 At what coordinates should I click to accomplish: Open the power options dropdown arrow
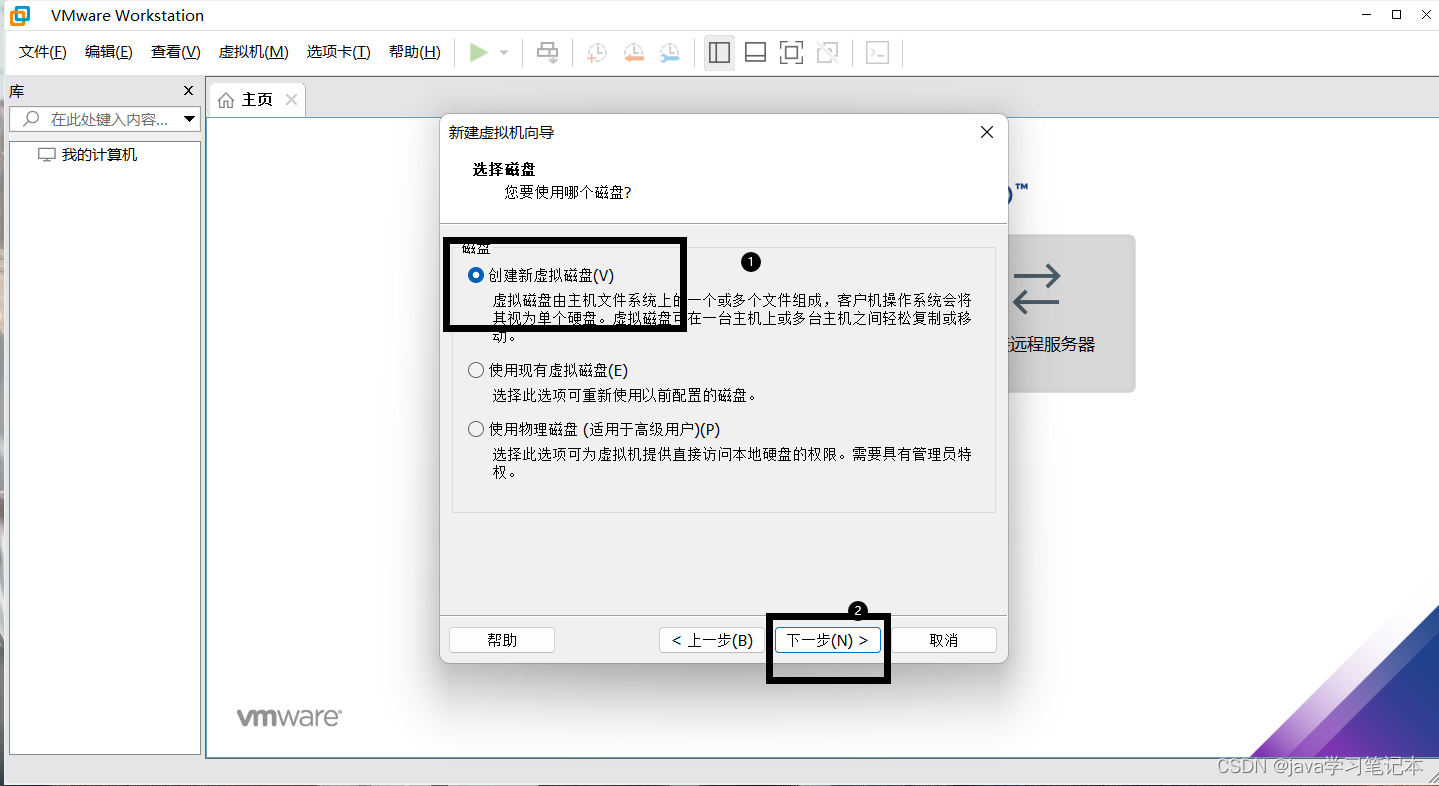(x=504, y=53)
